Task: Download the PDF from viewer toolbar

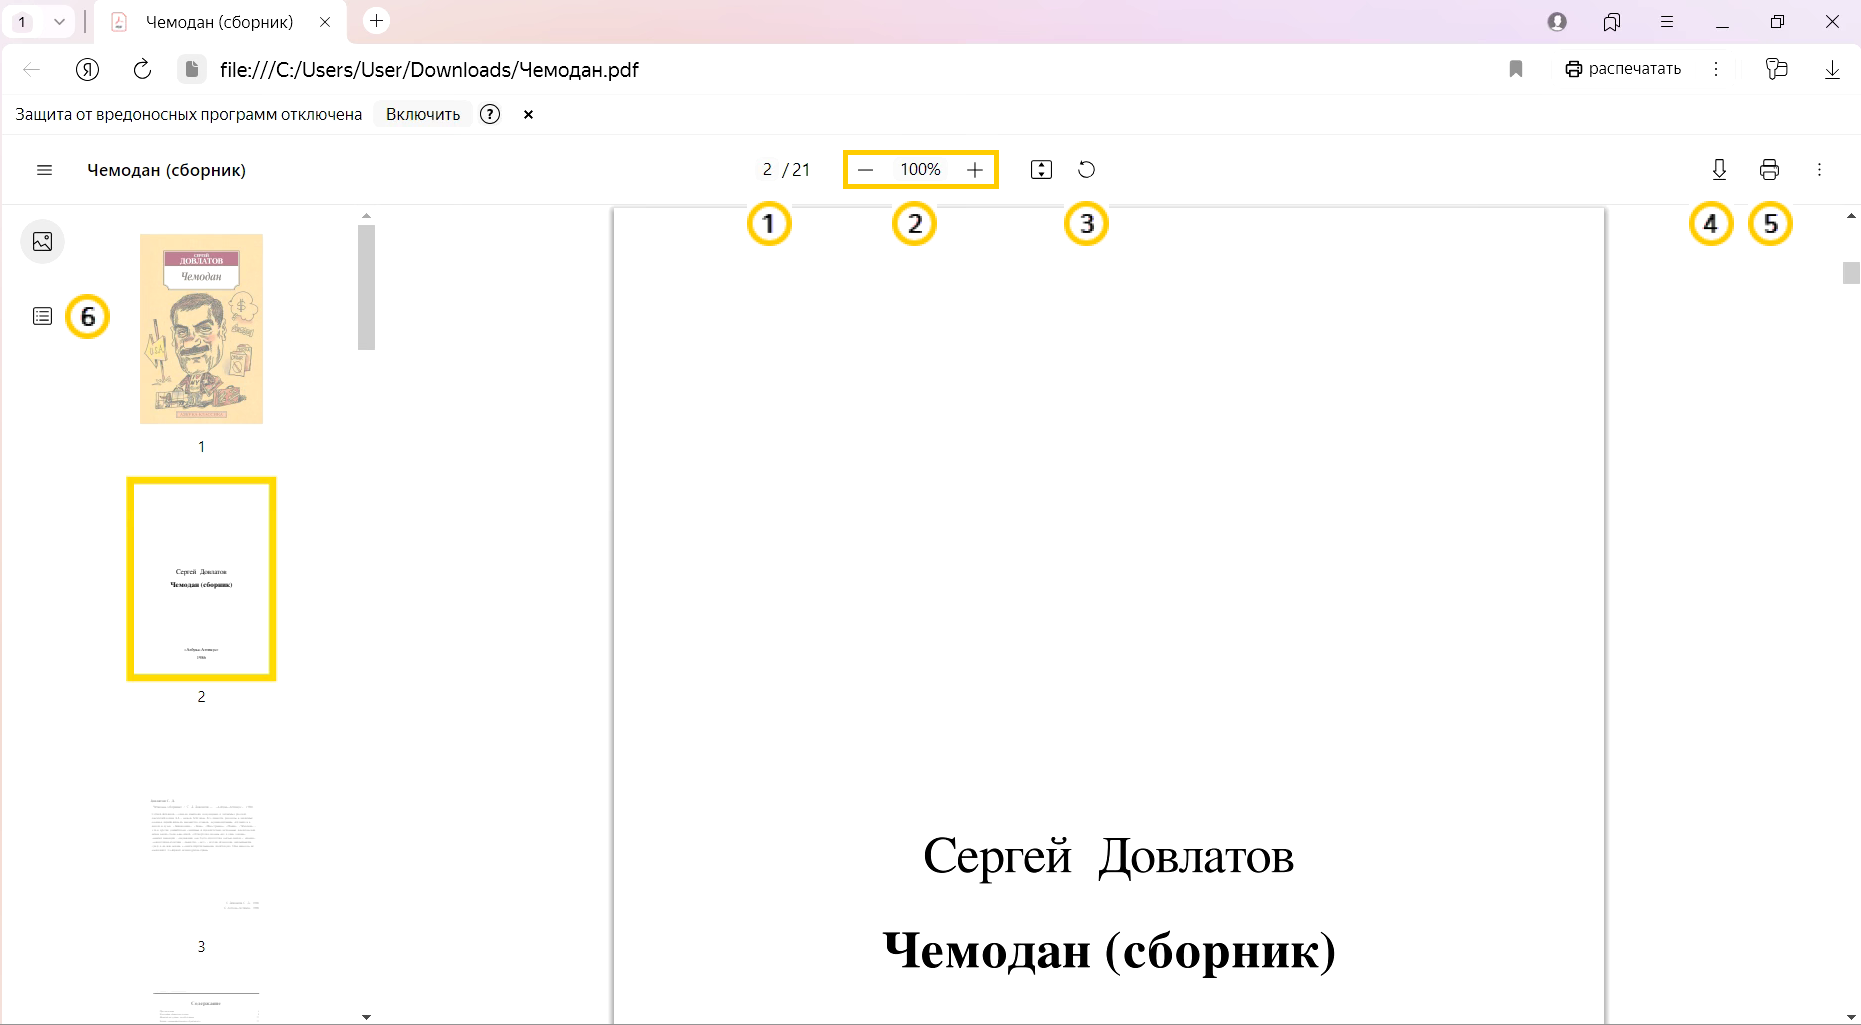Action: 1719,170
